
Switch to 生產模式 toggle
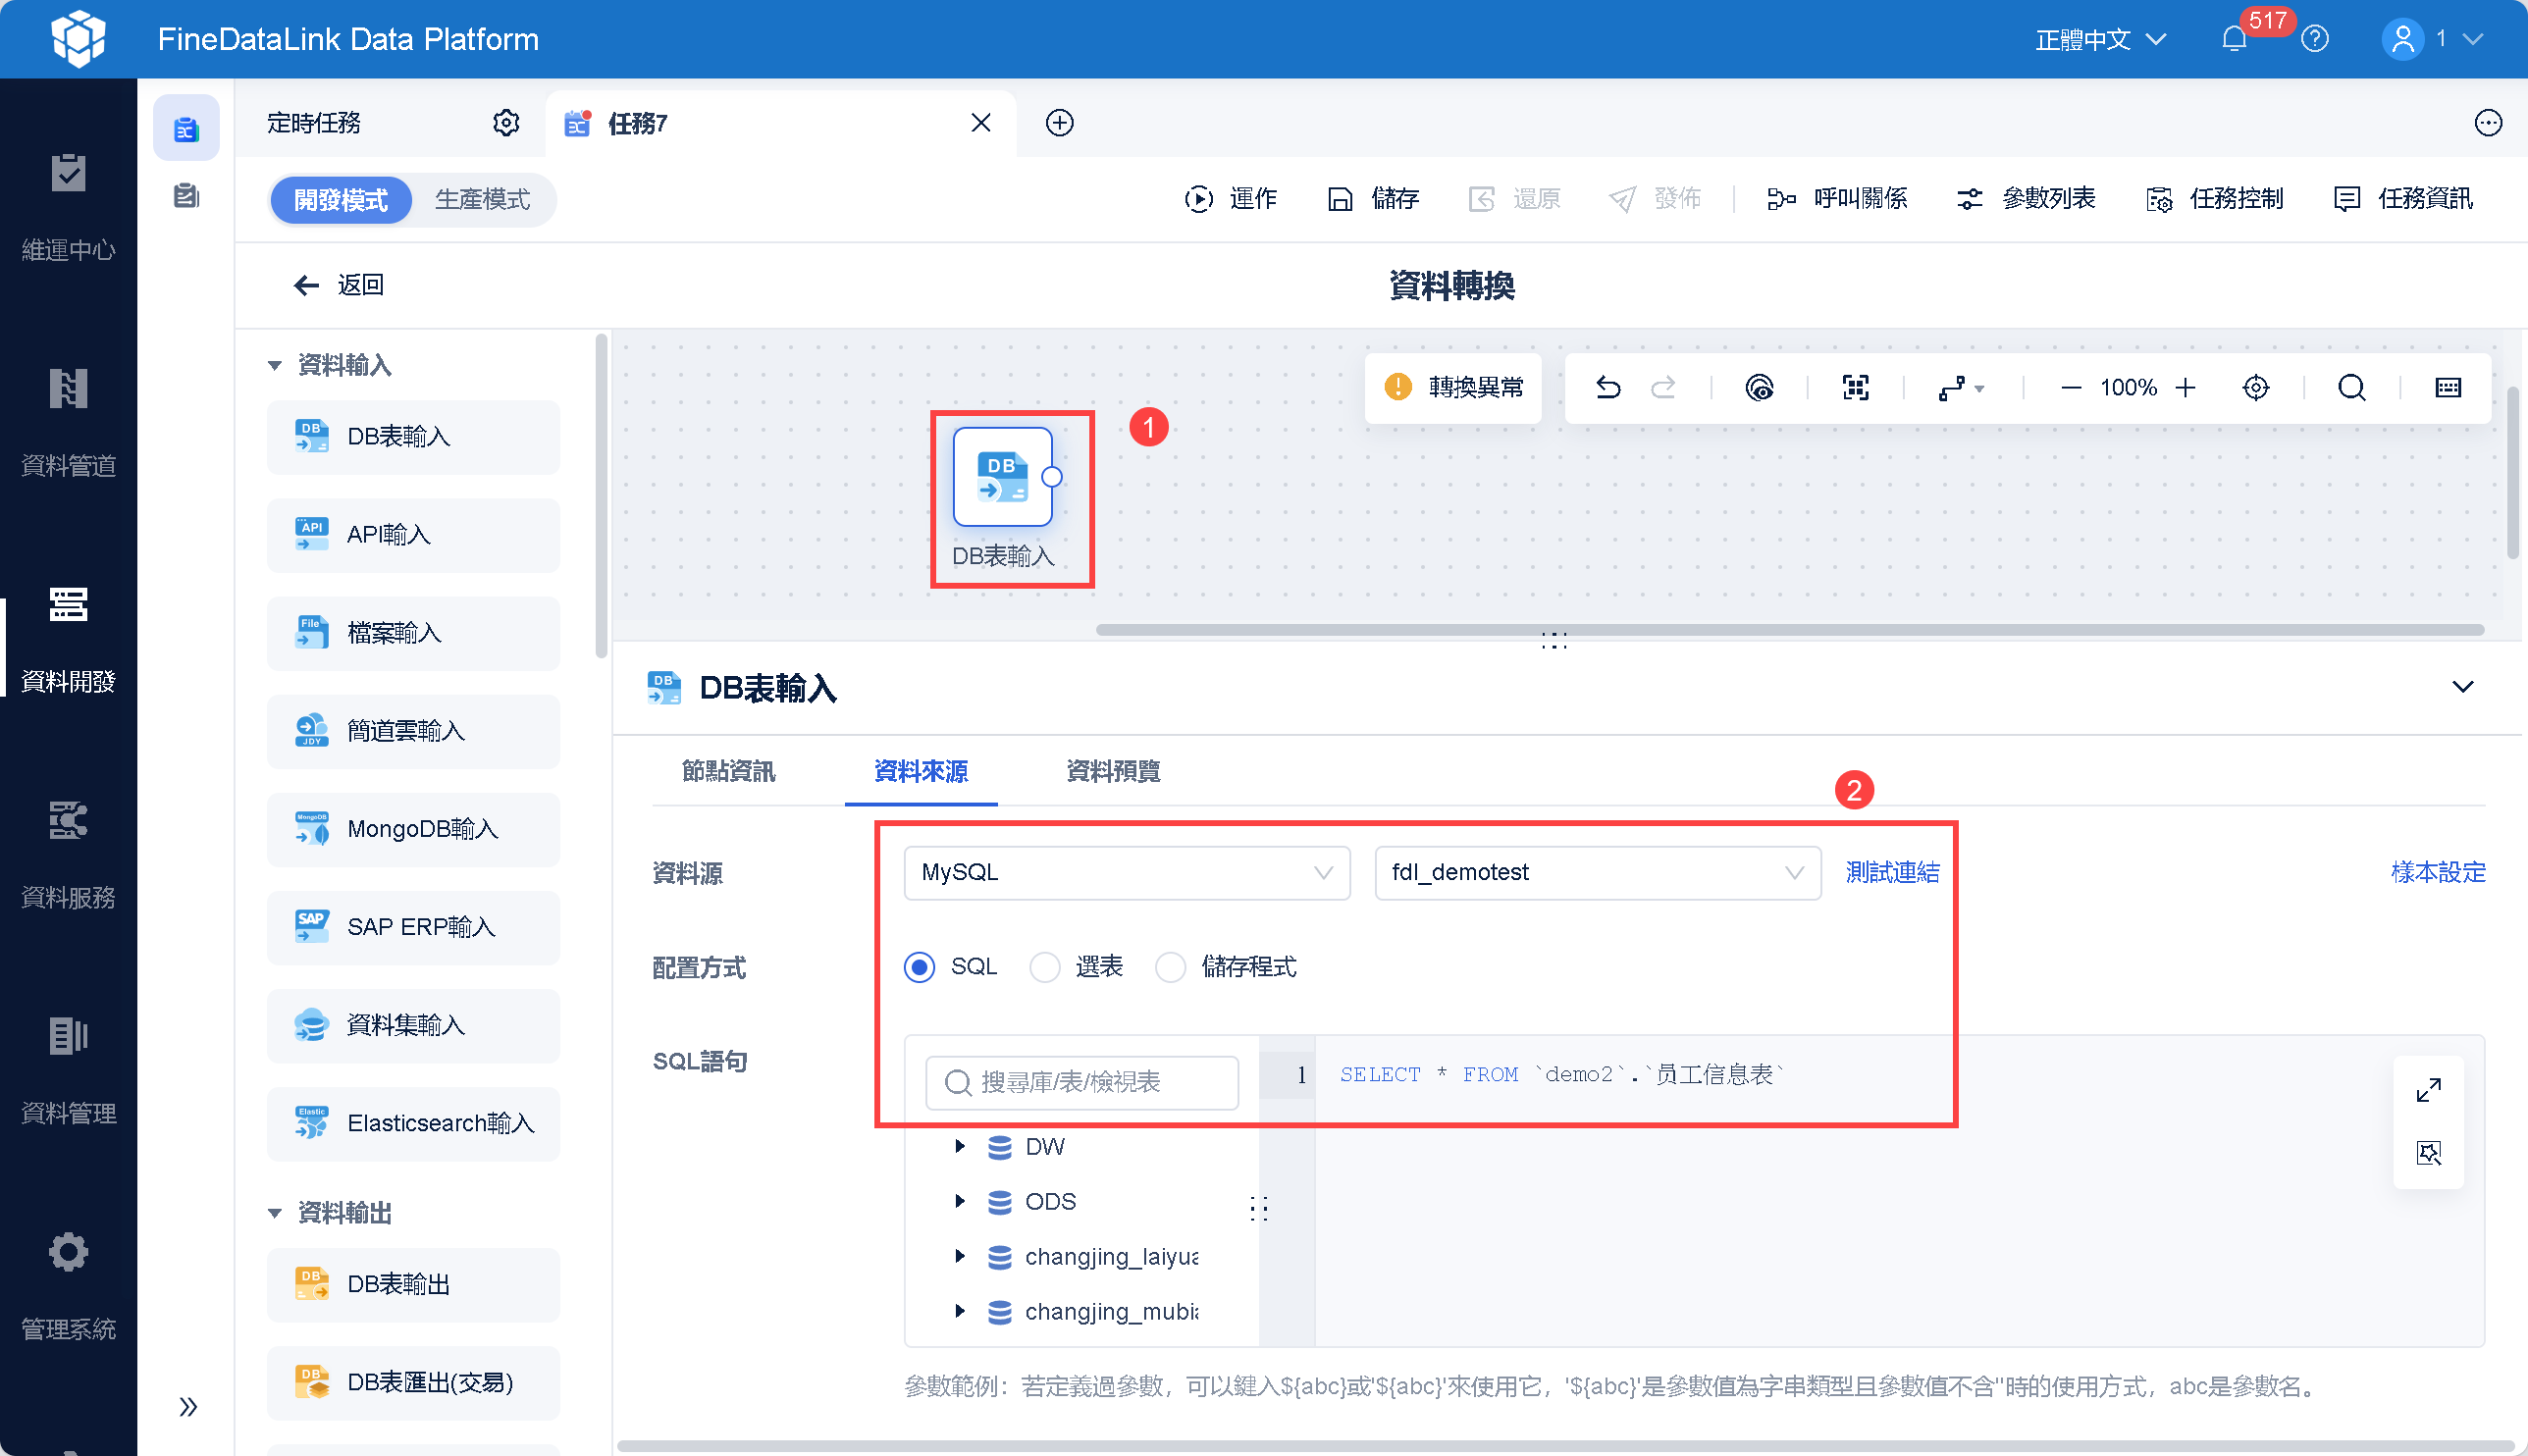click(482, 200)
